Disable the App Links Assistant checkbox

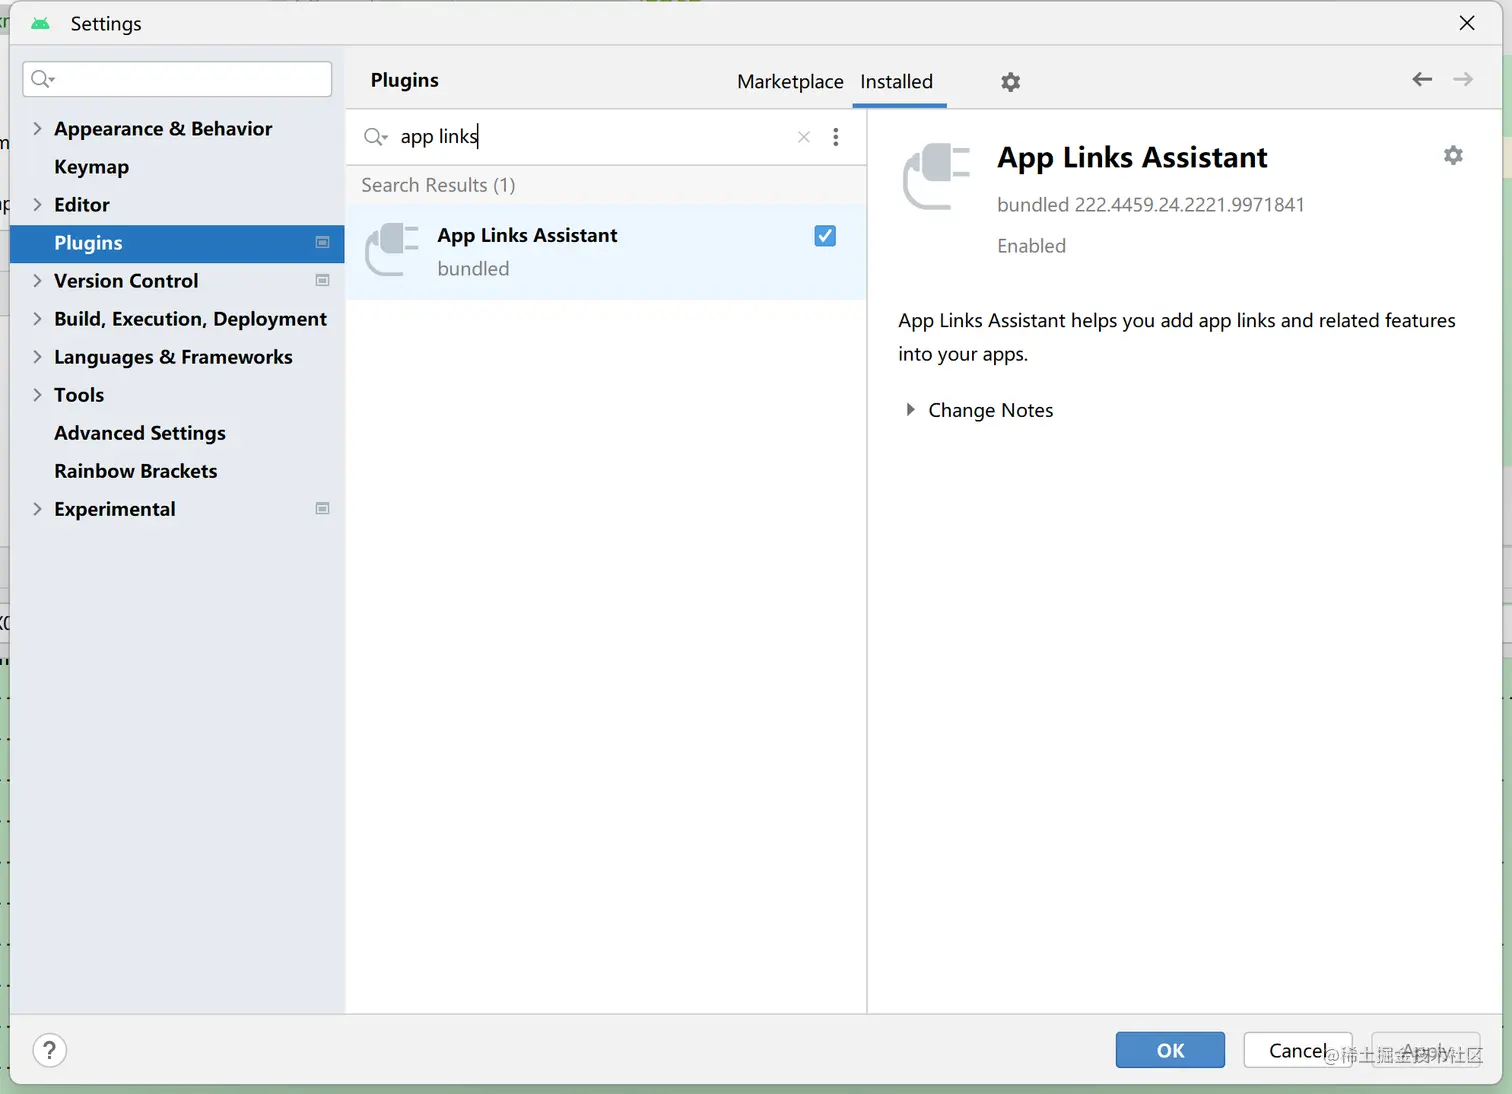[825, 236]
